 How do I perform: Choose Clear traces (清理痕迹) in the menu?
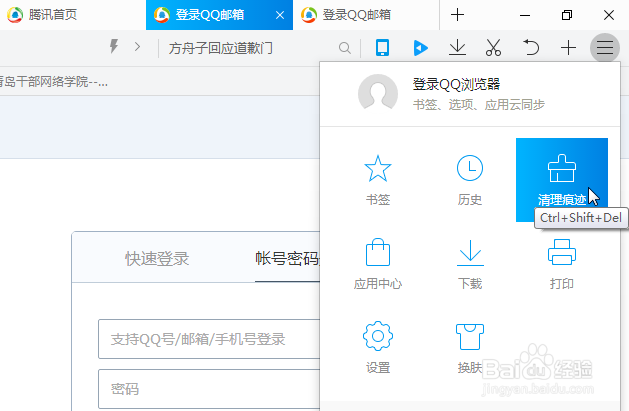(562, 180)
